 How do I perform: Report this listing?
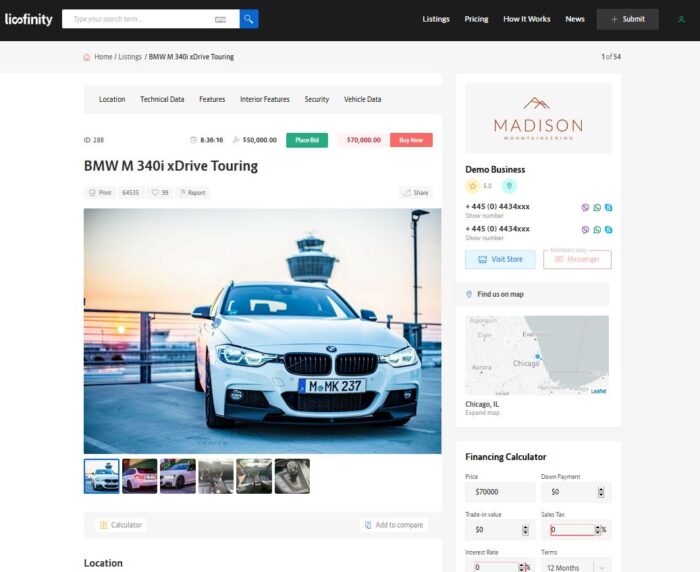(192, 192)
